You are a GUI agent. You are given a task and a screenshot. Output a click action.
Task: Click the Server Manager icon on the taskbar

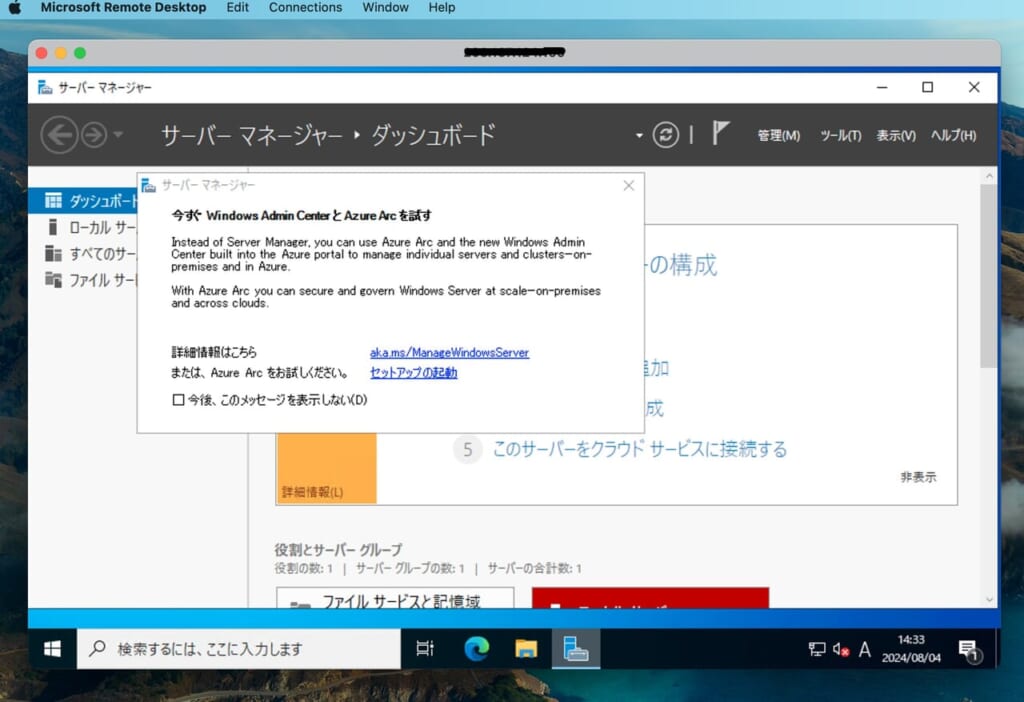576,648
